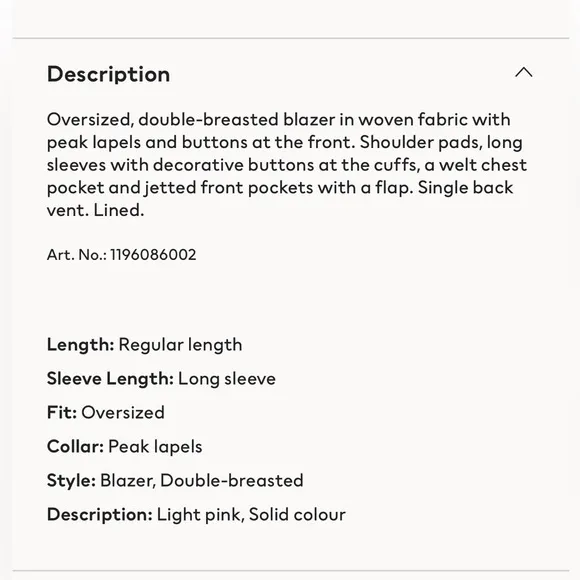
Task: Click the 'Art. No.:' label
Action: 77,255
